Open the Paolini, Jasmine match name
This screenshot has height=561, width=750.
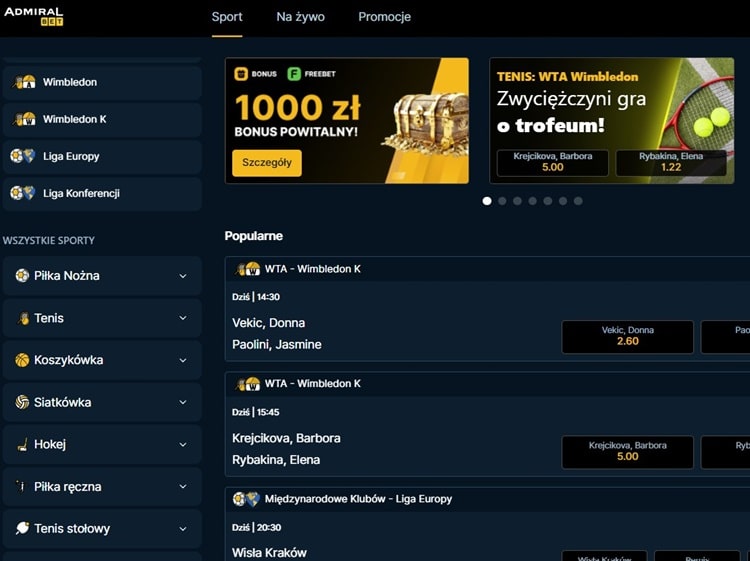(276, 344)
